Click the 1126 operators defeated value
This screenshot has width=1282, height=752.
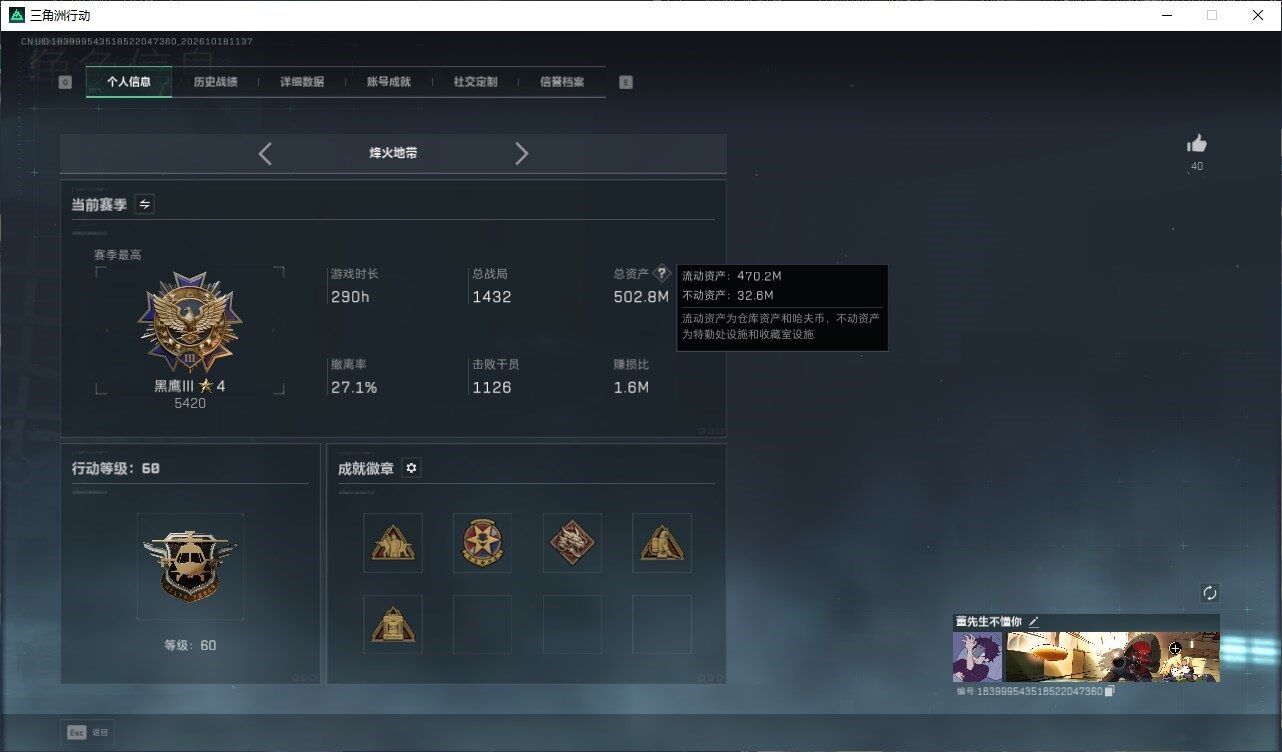tap(492, 387)
